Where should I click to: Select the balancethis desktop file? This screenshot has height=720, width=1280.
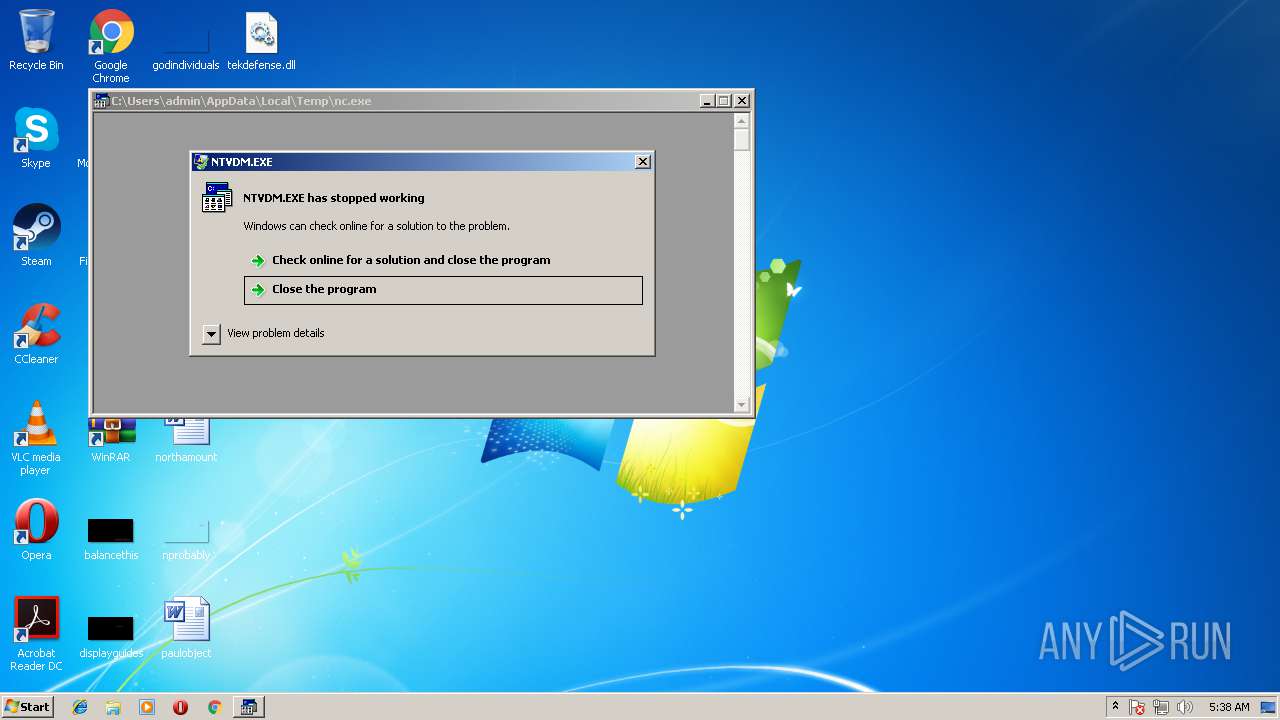tap(111, 538)
